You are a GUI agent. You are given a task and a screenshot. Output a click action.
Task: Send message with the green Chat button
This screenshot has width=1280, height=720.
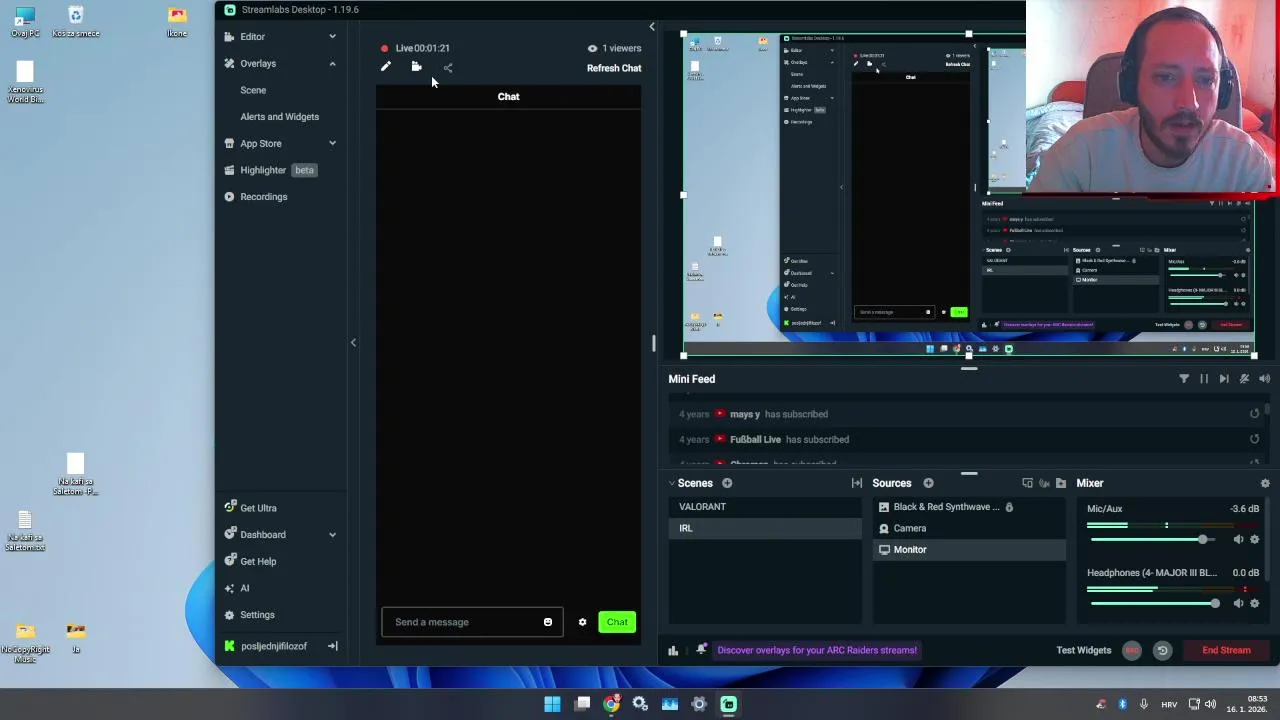click(617, 622)
